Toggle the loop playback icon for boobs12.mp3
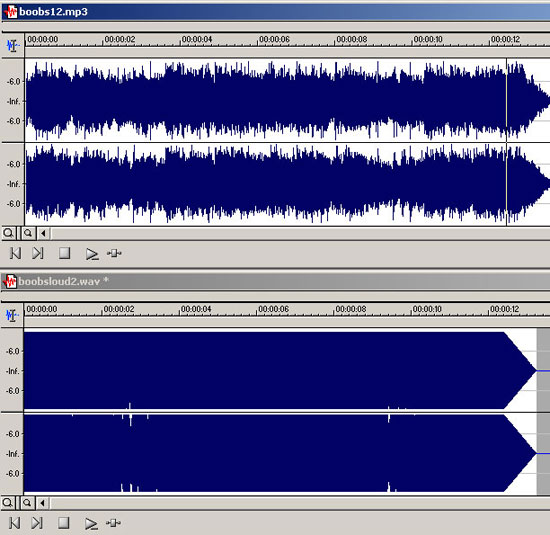The width and height of the screenshot is (550, 535). 114,253
